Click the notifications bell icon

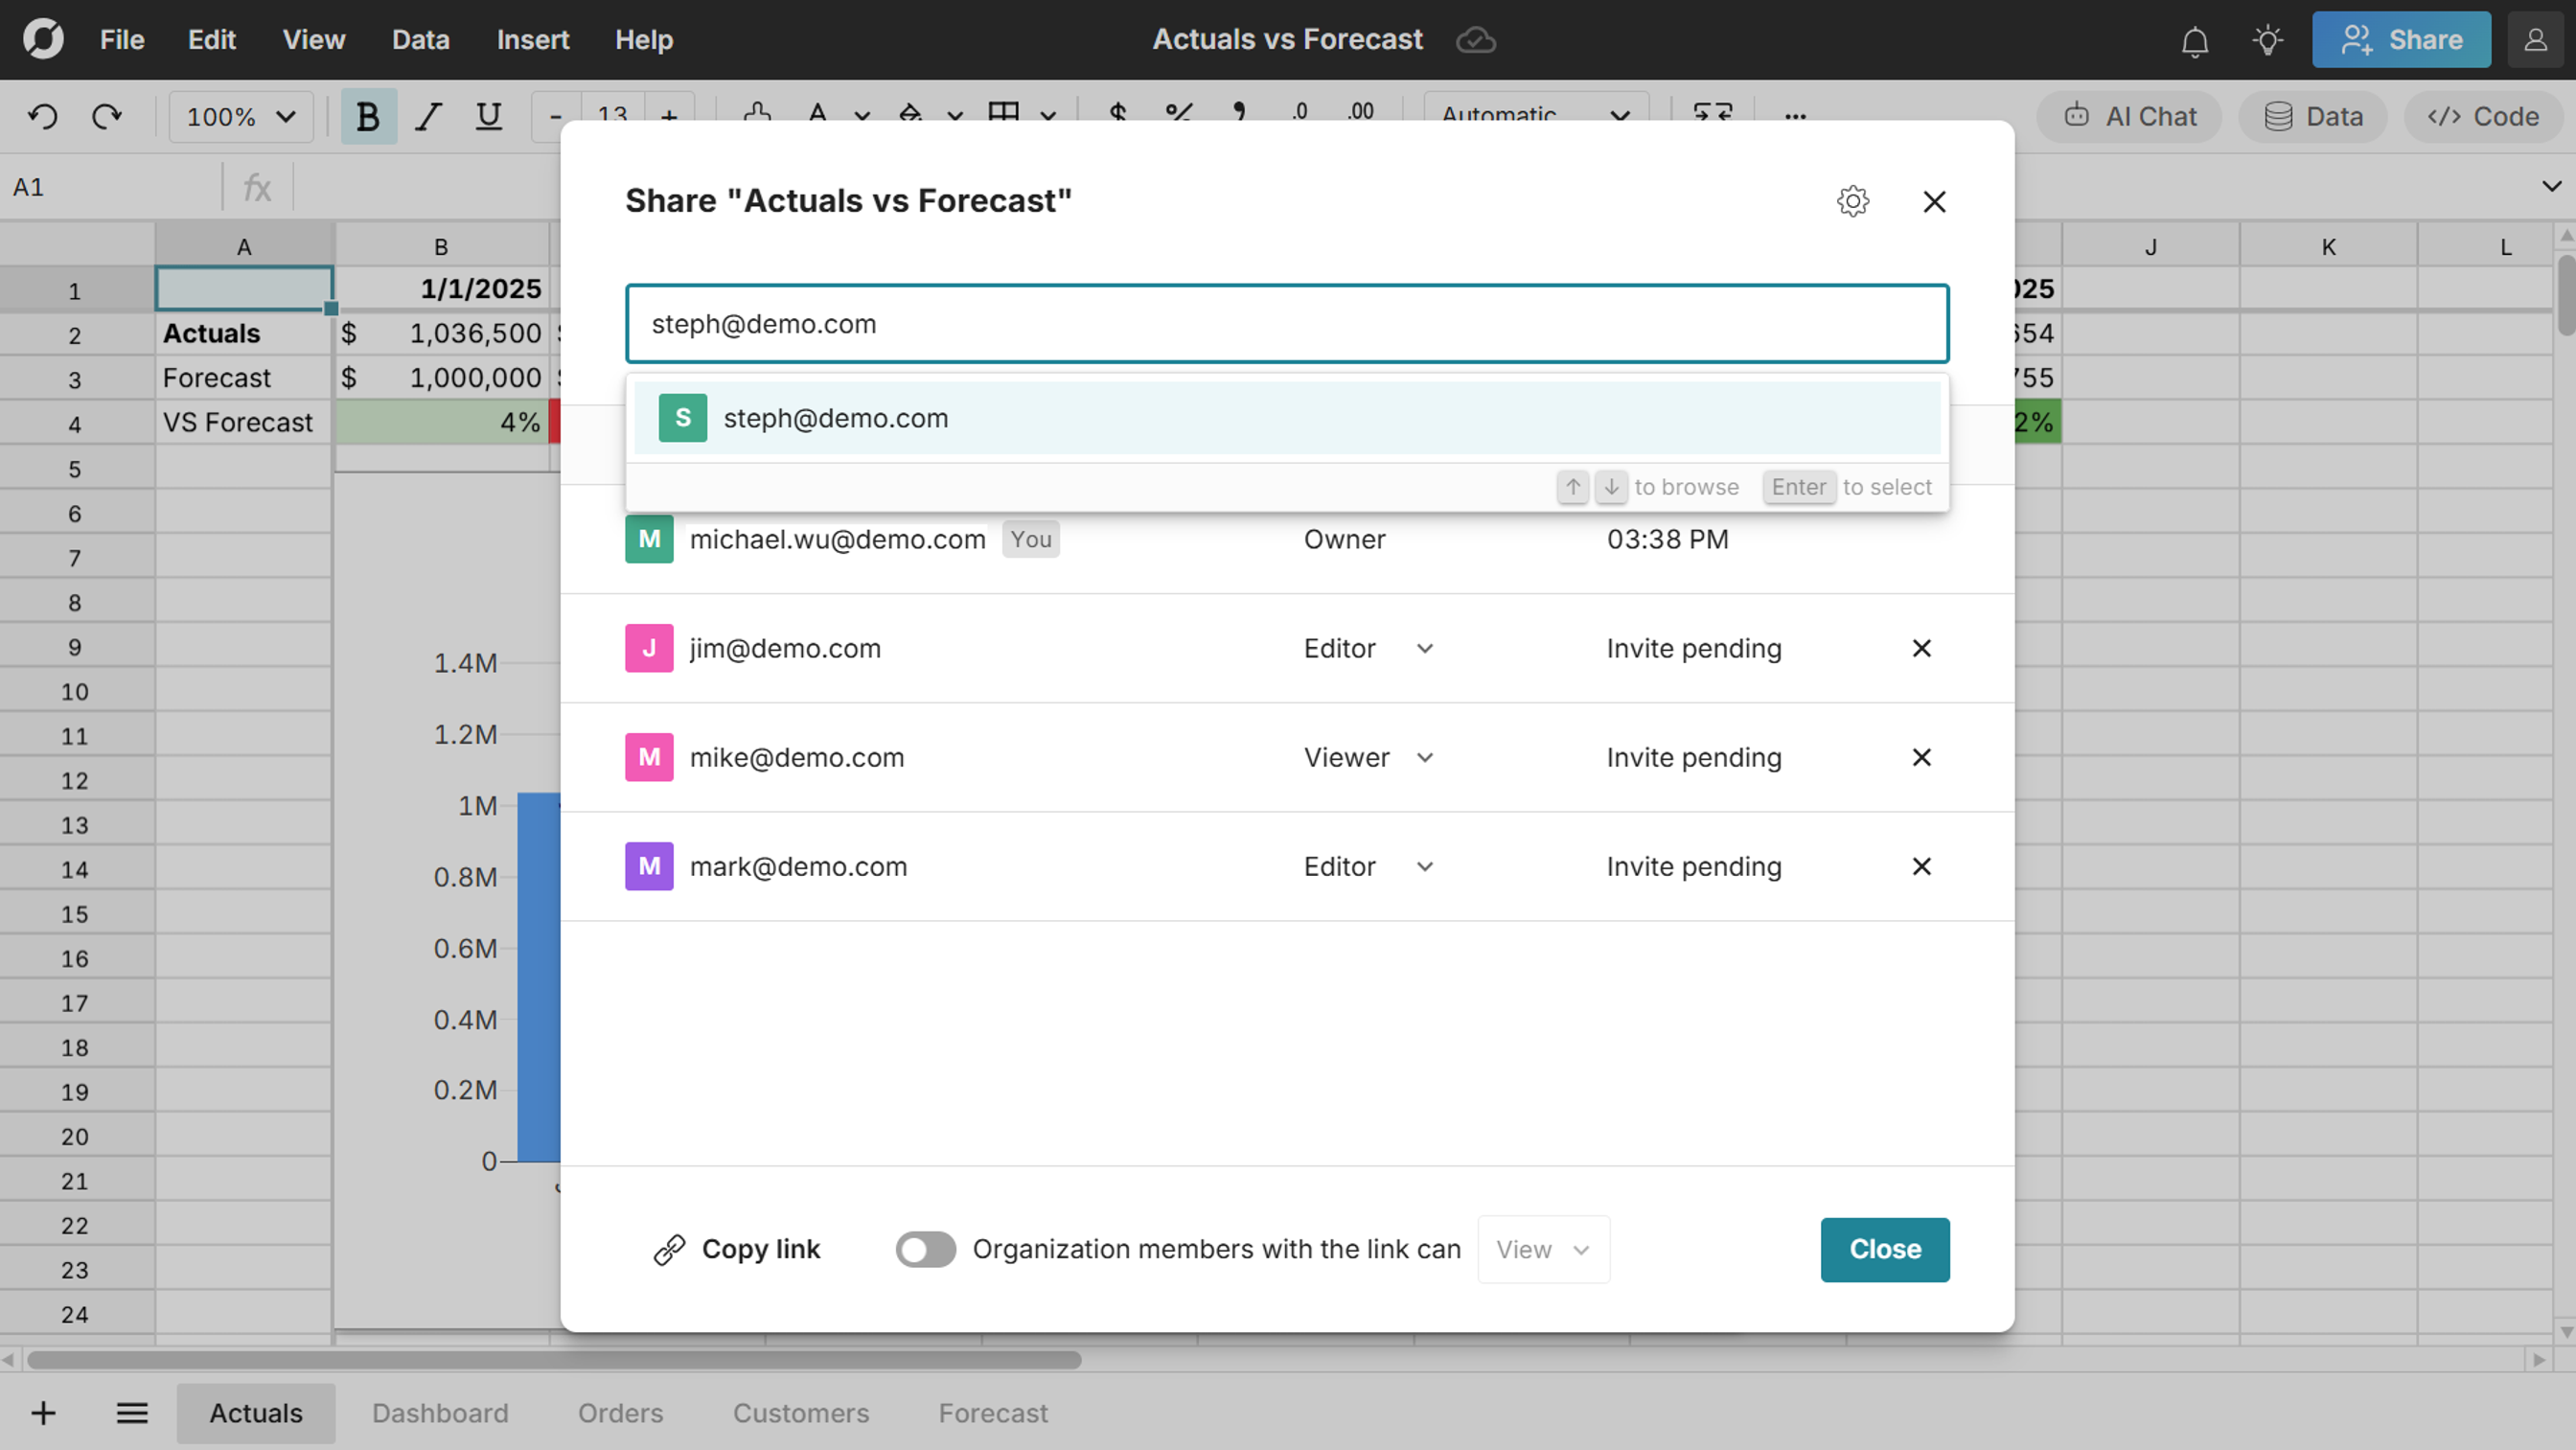tap(2194, 41)
